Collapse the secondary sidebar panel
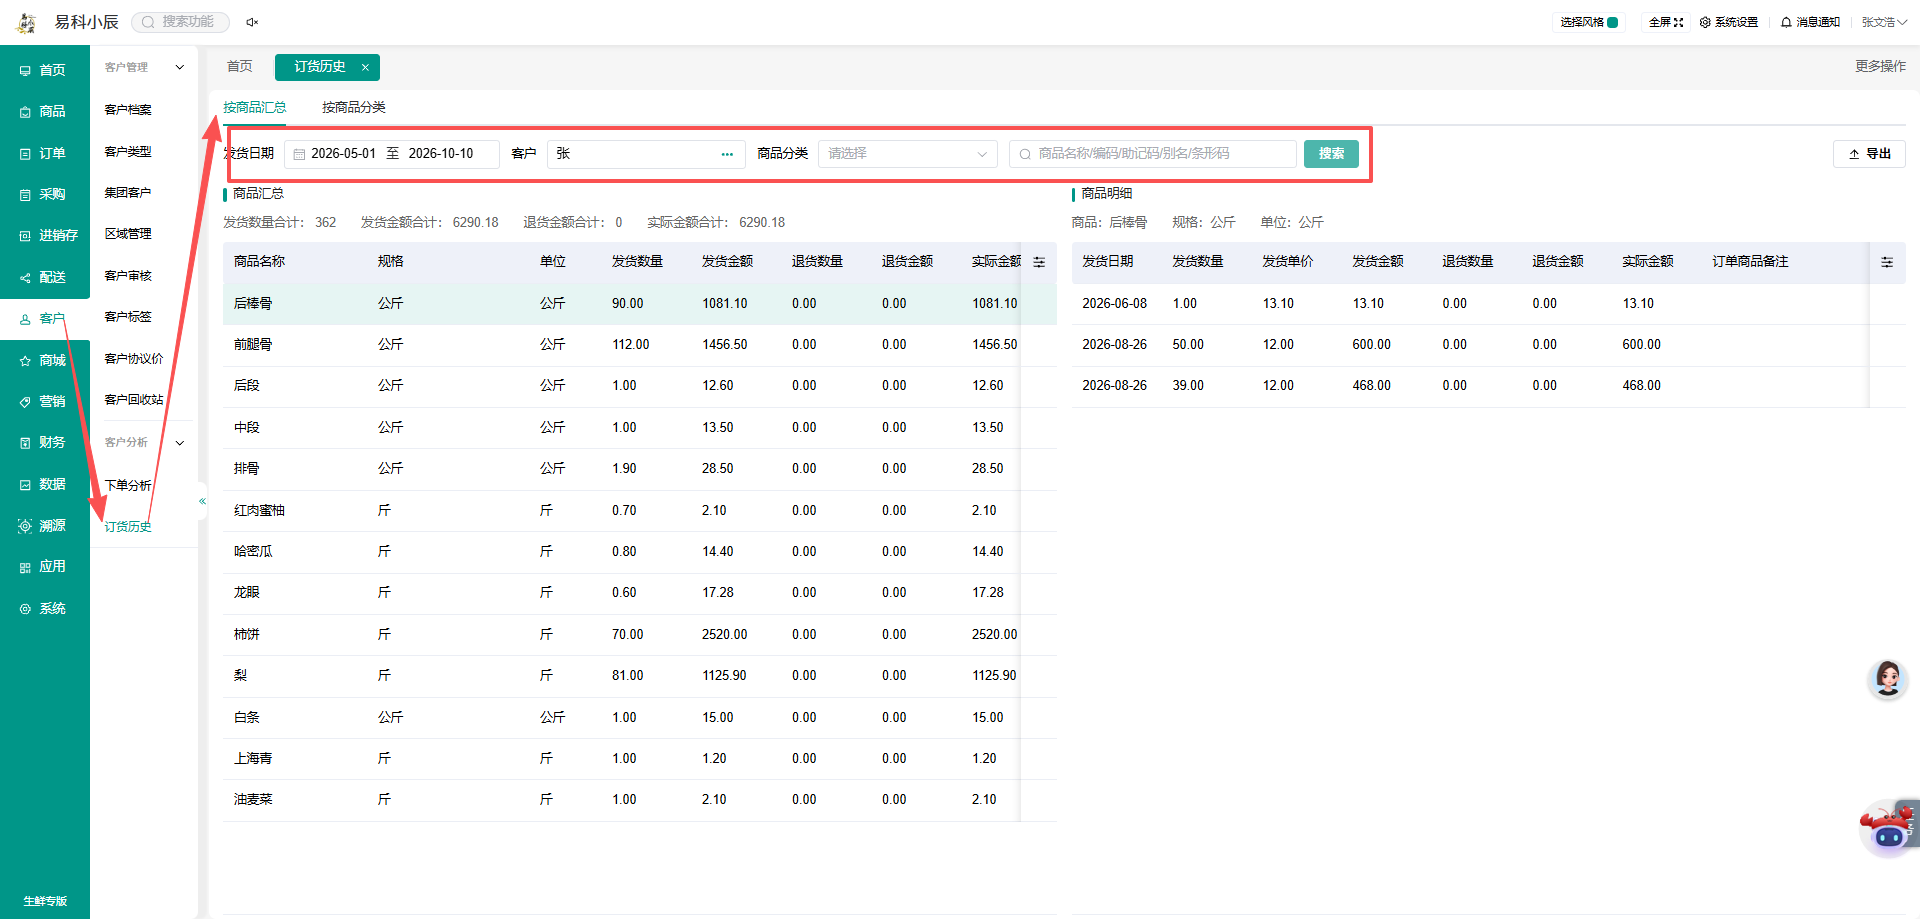This screenshot has width=1920, height=919. click(x=202, y=501)
